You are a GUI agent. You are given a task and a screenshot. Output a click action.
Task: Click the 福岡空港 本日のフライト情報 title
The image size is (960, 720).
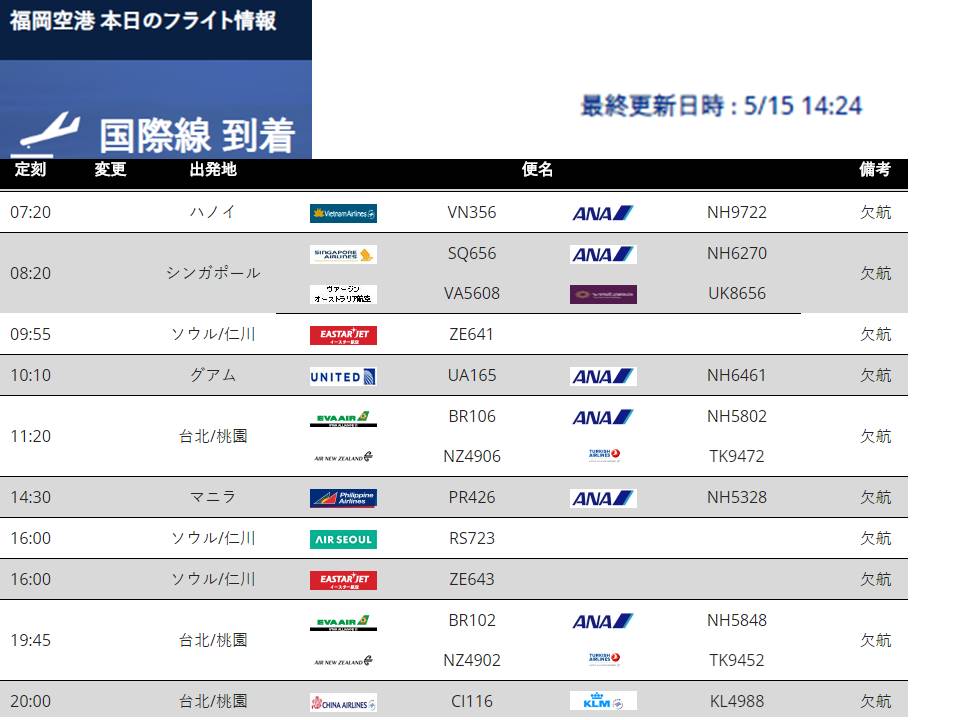[143, 20]
